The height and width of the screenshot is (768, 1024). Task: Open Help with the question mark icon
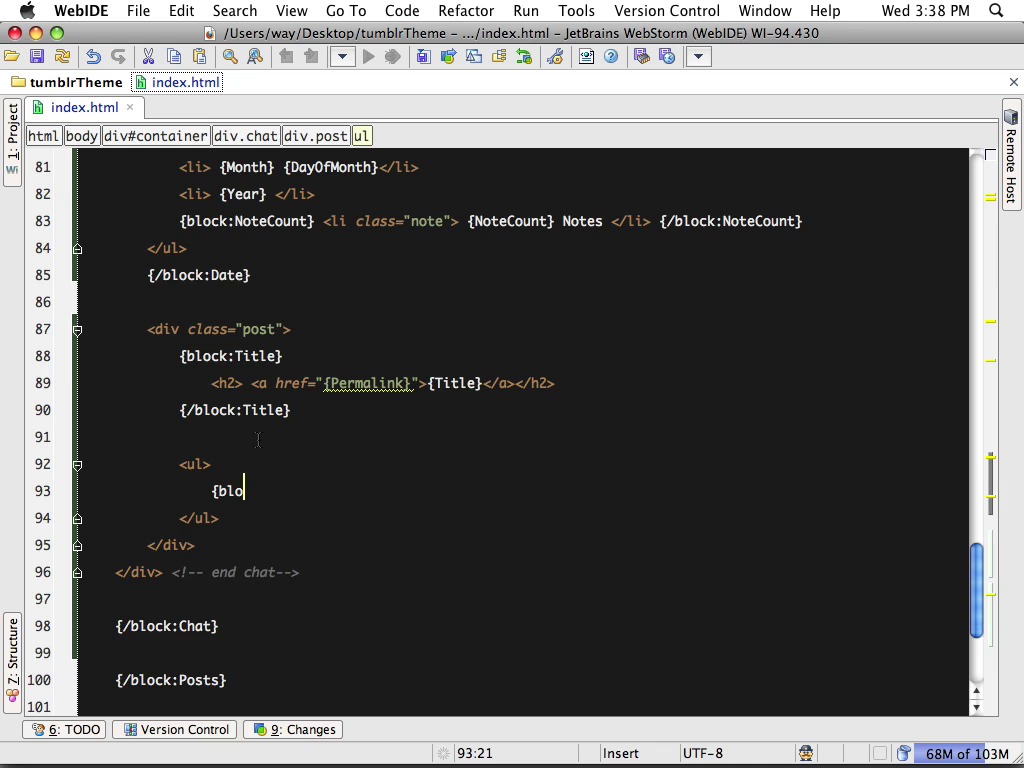click(x=611, y=57)
